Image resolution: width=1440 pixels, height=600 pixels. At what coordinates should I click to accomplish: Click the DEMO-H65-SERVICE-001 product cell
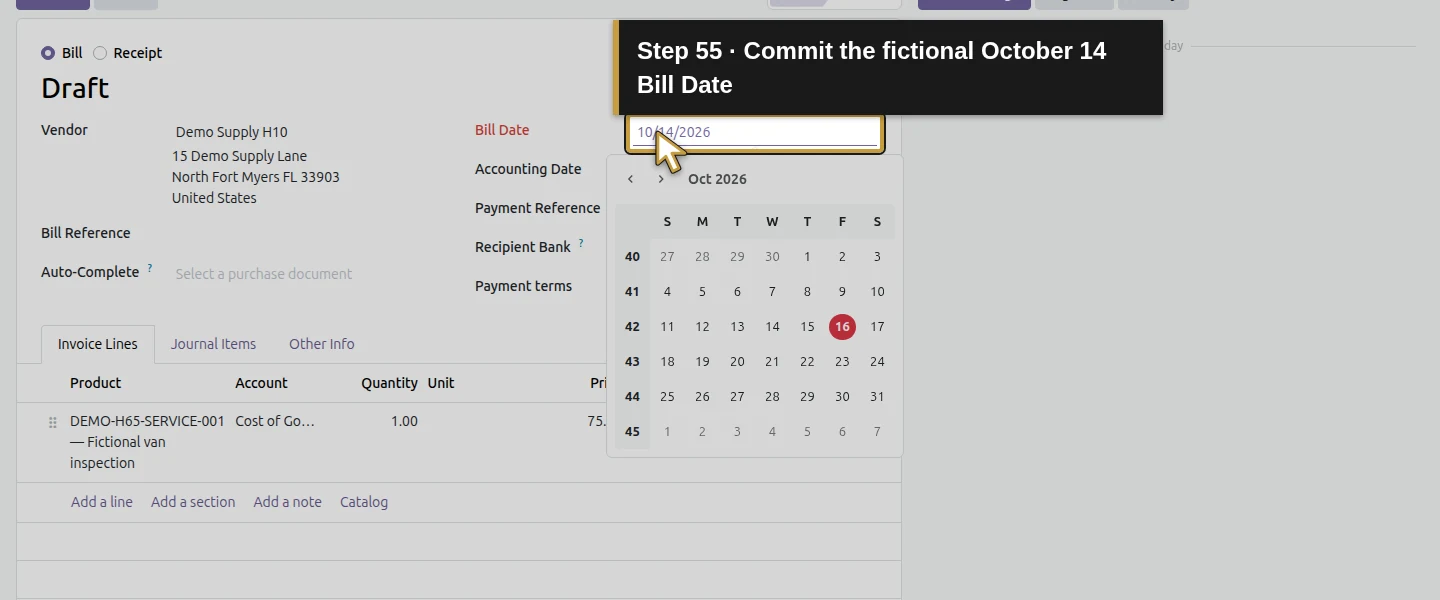(x=148, y=442)
